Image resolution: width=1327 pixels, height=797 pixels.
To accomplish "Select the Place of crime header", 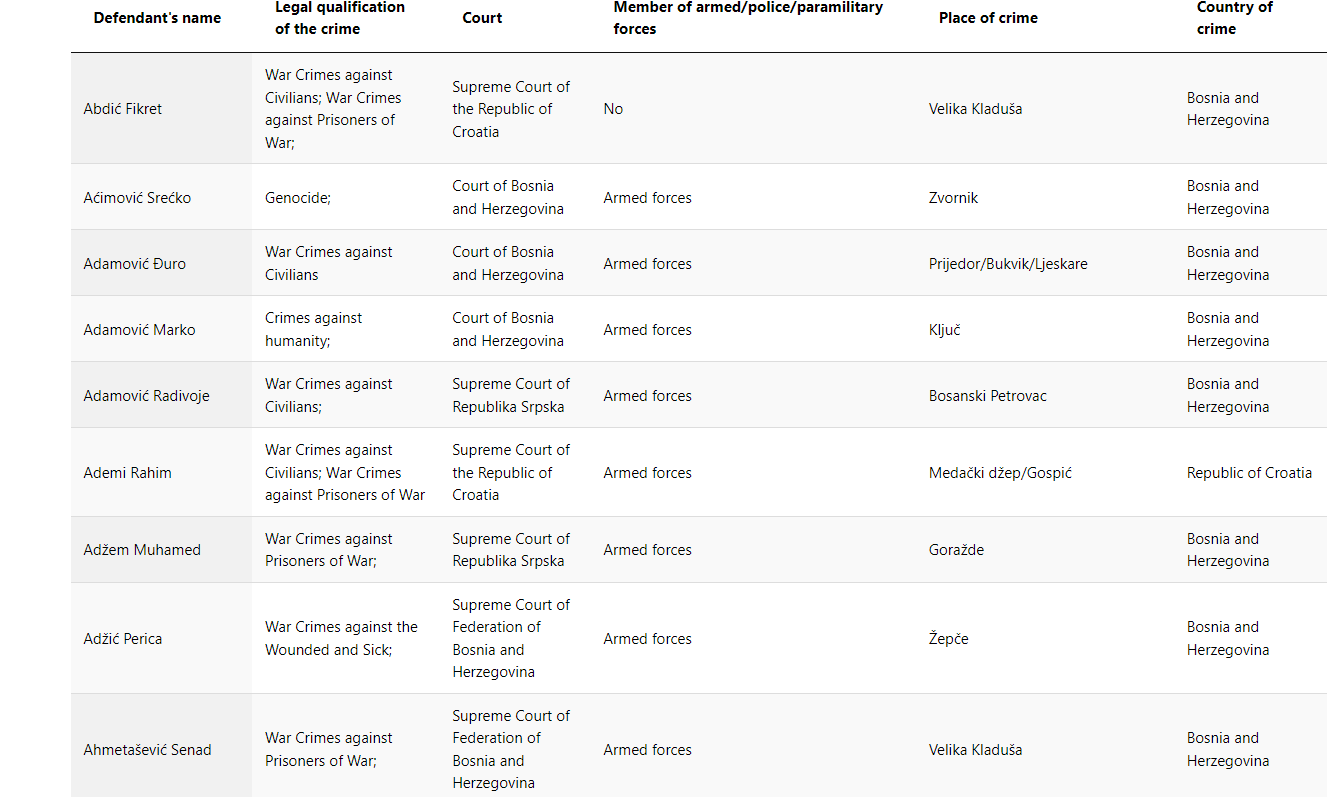I will (x=988, y=18).
